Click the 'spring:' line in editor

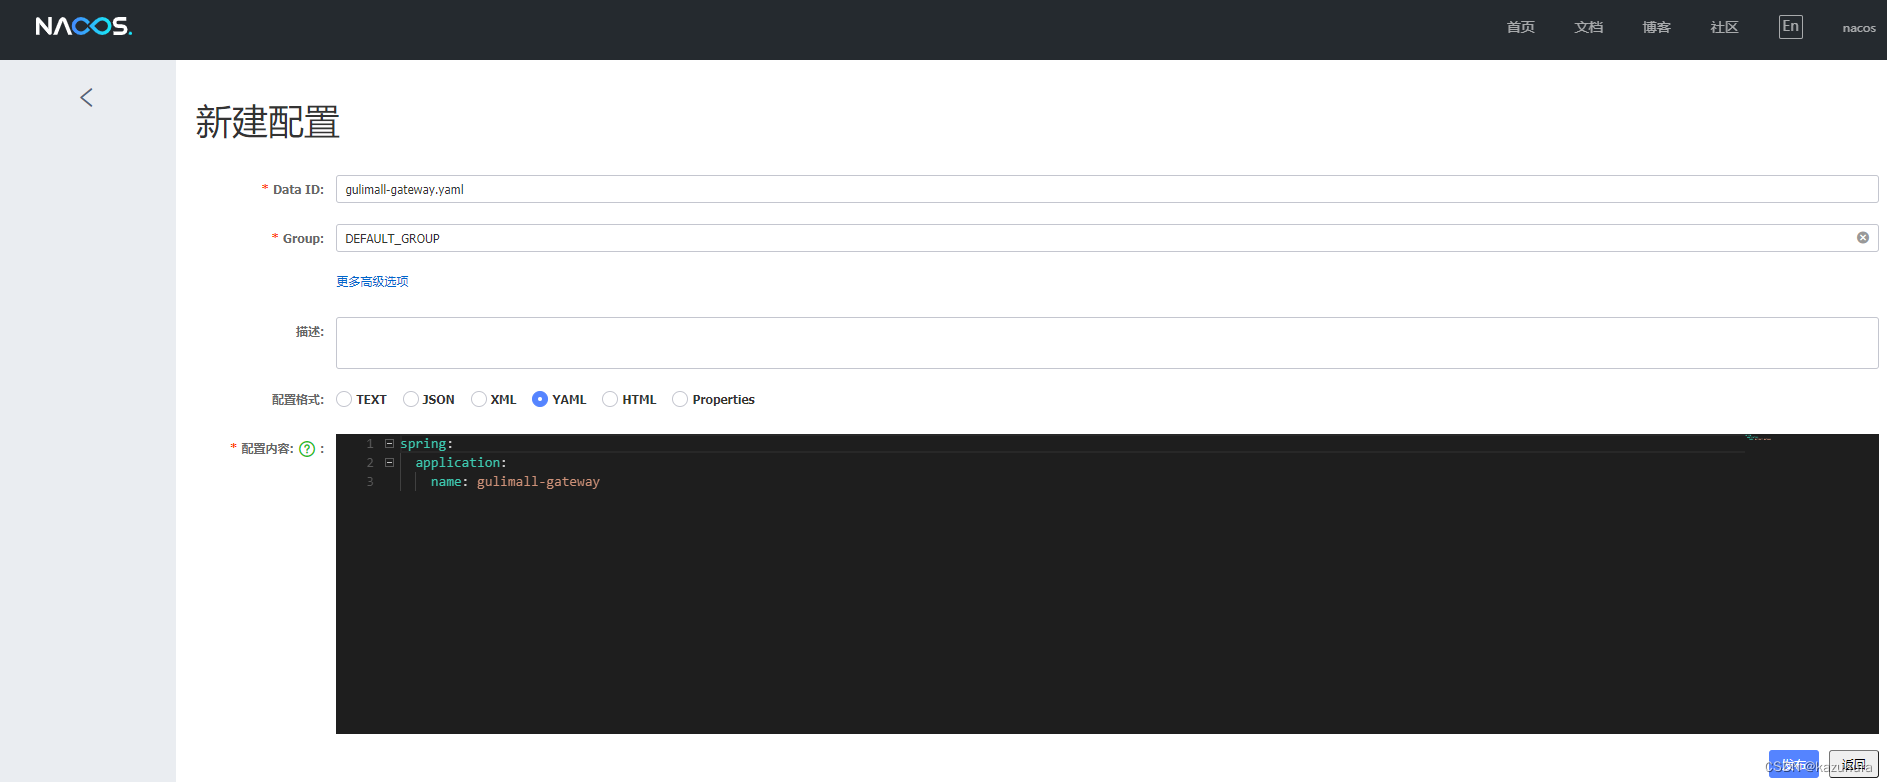(427, 444)
